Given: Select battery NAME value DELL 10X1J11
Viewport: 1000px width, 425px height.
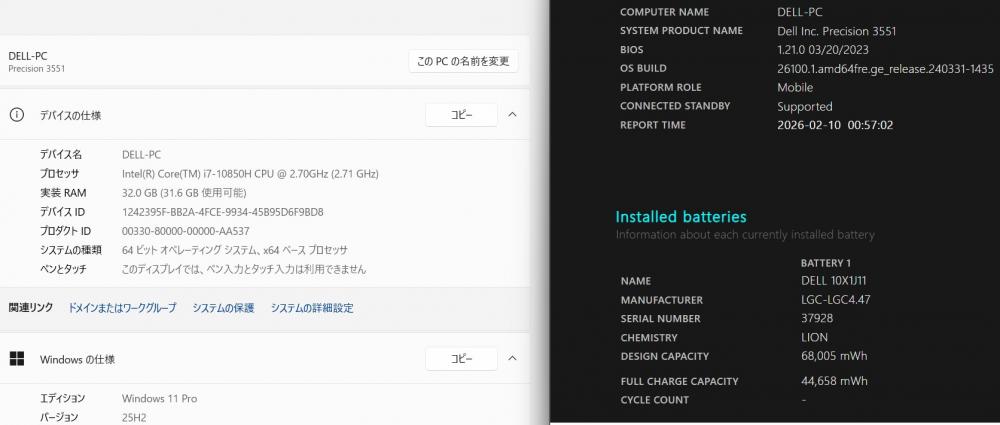Looking at the screenshot, I should (x=834, y=281).
